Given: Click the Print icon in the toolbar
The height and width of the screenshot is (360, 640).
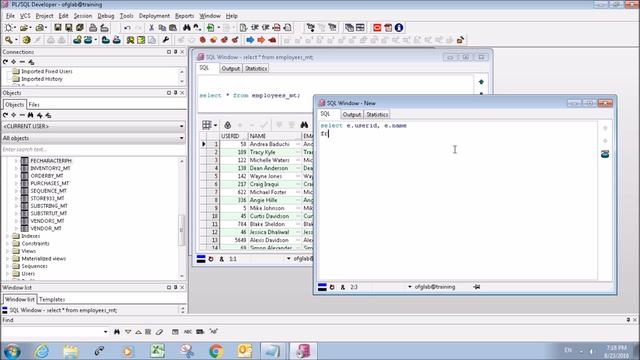Looking at the screenshot, I should point(93,28).
